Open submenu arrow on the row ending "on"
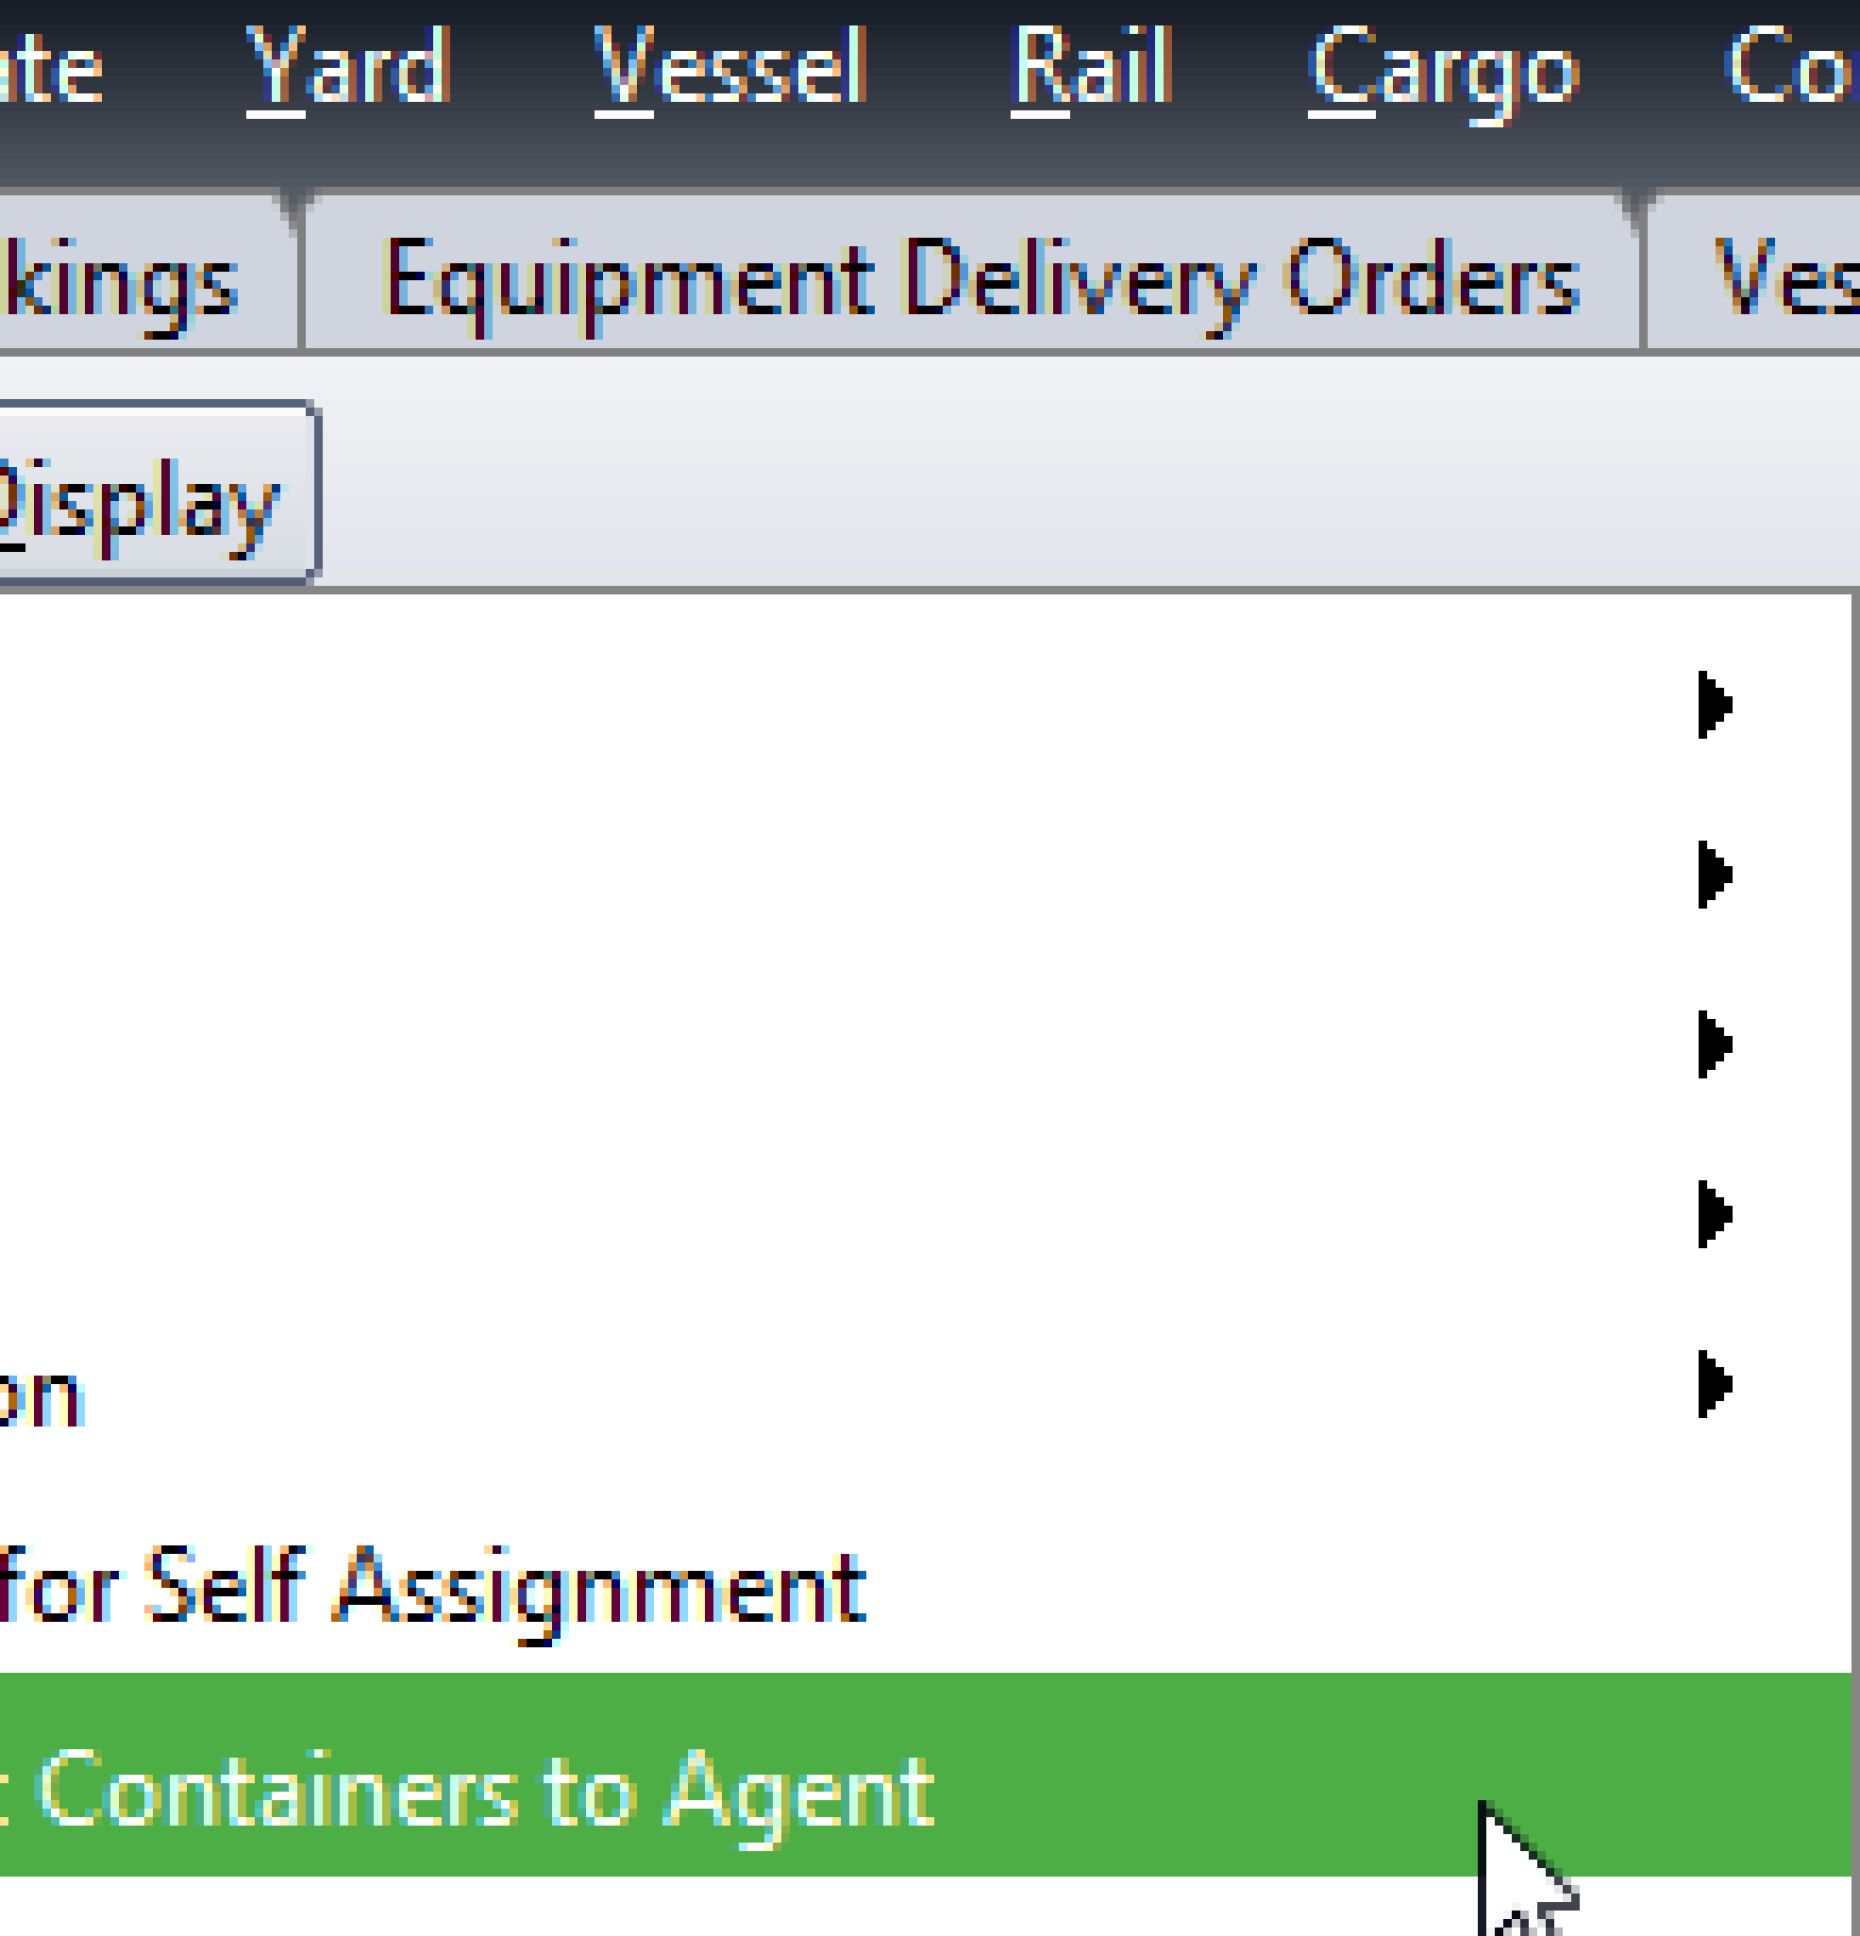This screenshot has width=1860, height=1936. [x=1714, y=1385]
